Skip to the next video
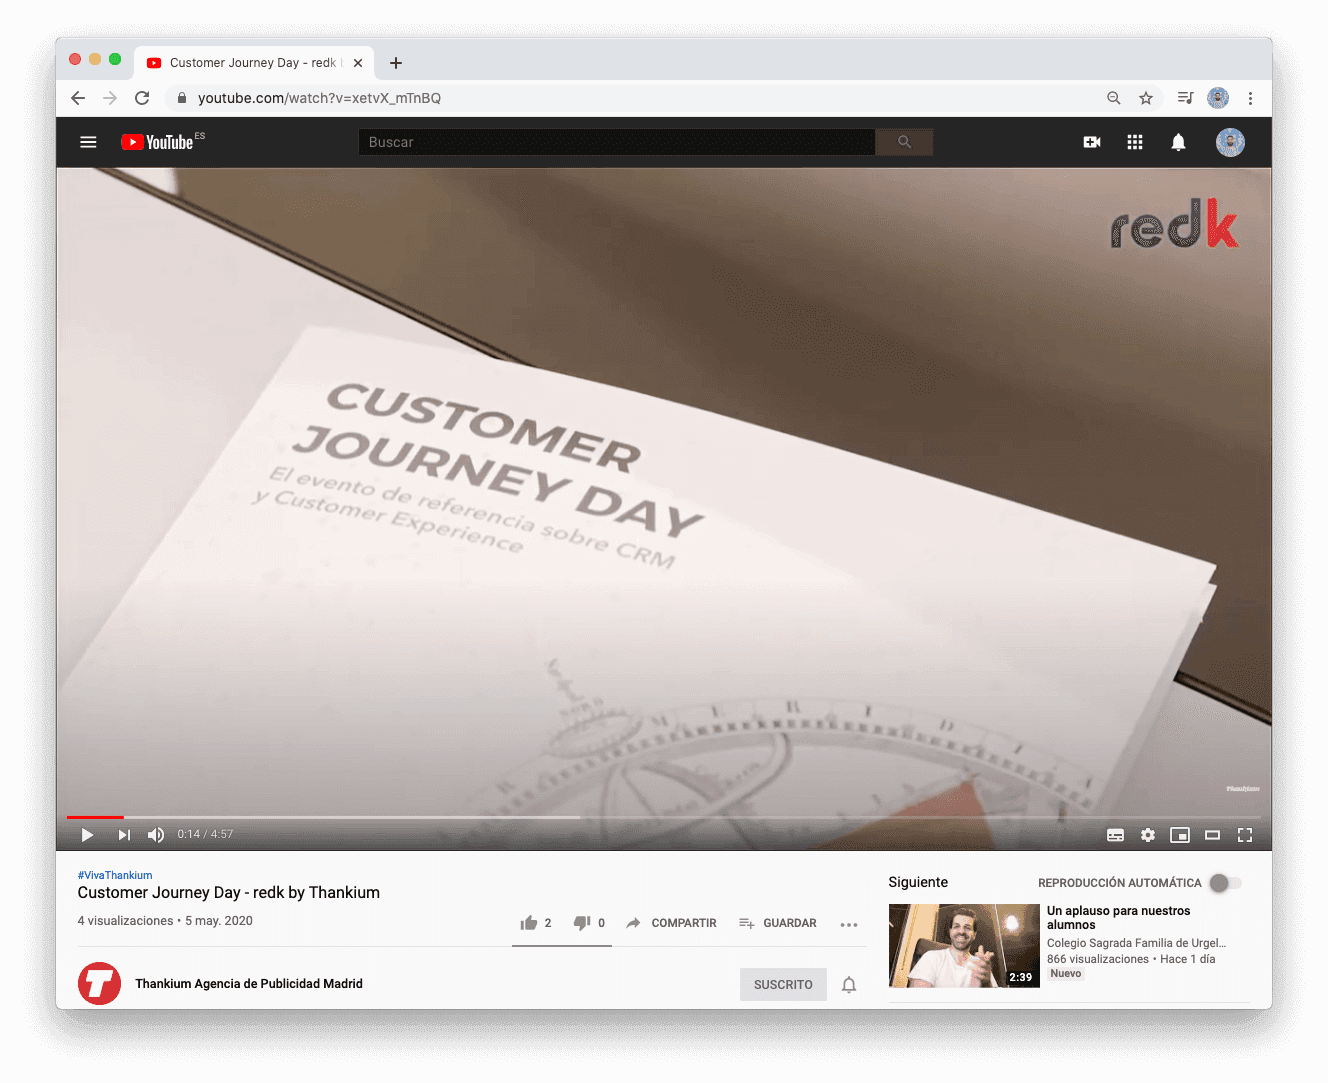This screenshot has height=1083, width=1328. tap(124, 835)
